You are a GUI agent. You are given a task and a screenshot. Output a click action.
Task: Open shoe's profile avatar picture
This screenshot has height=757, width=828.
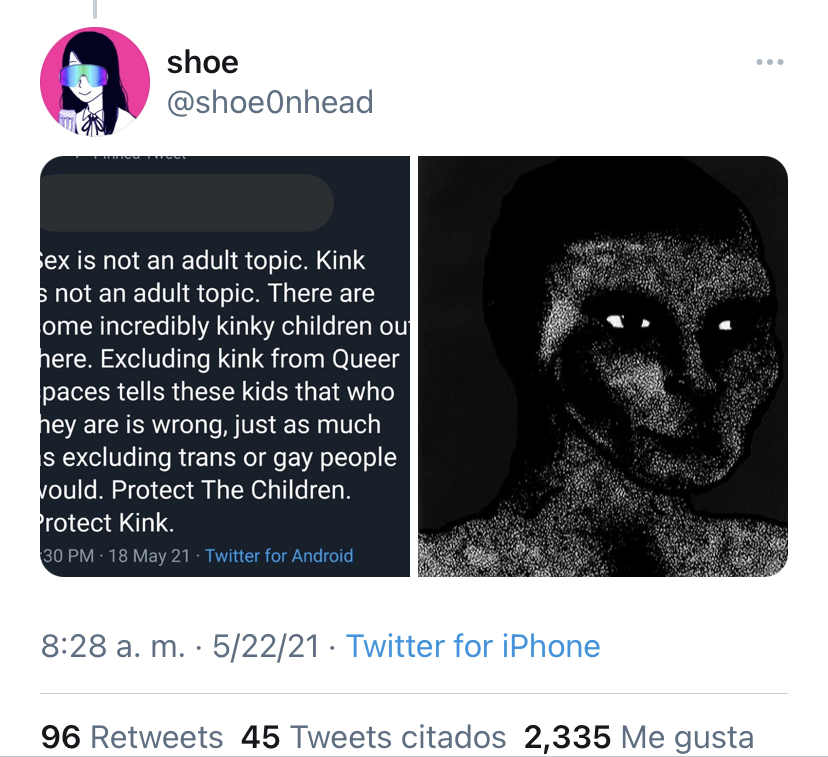click(x=95, y=82)
